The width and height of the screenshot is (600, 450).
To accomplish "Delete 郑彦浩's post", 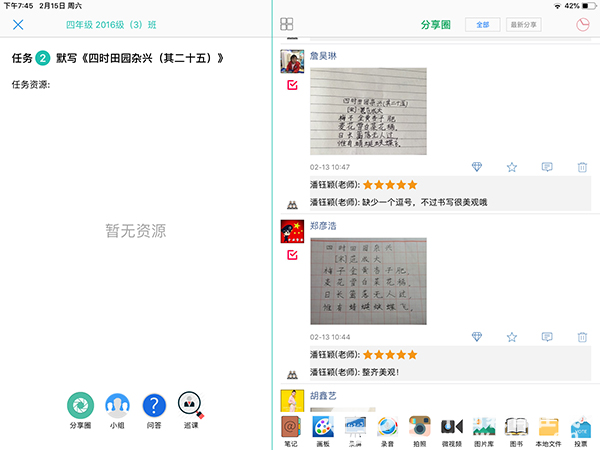I will point(582,337).
